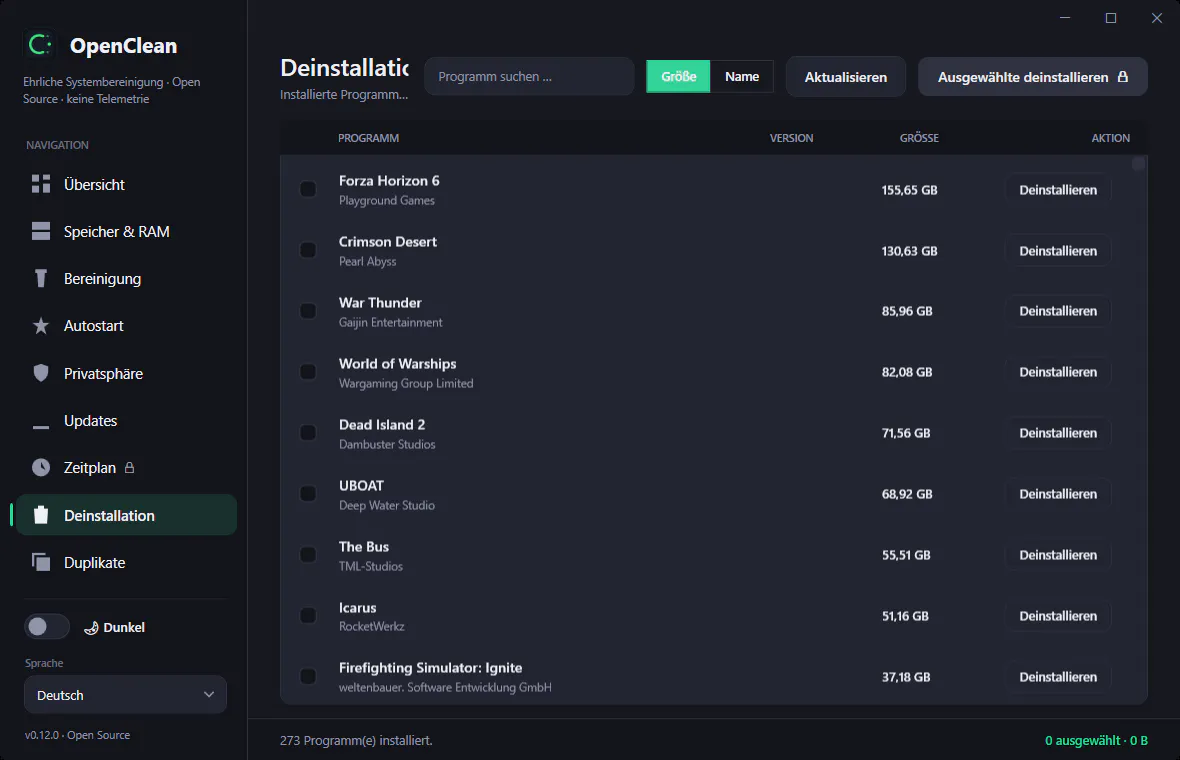This screenshot has height=760, width=1180.
Task: Check the World of Warships row
Action: (308, 372)
